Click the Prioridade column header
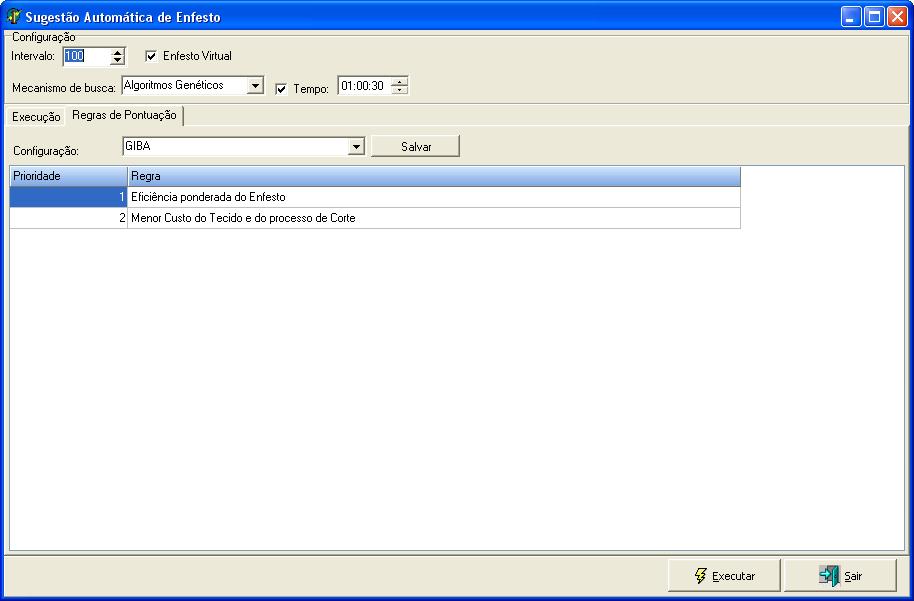Image resolution: width=914 pixels, height=601 pixels. pyautogui.click(x=68, y=176)
